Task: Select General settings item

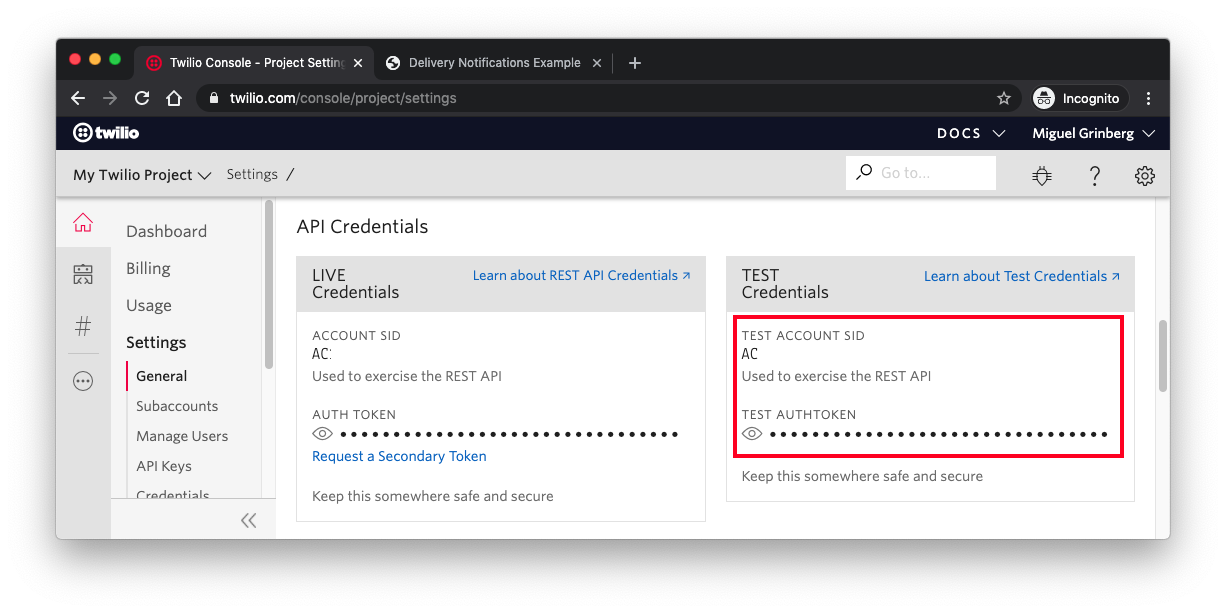Action: click(x=162, y=376)
